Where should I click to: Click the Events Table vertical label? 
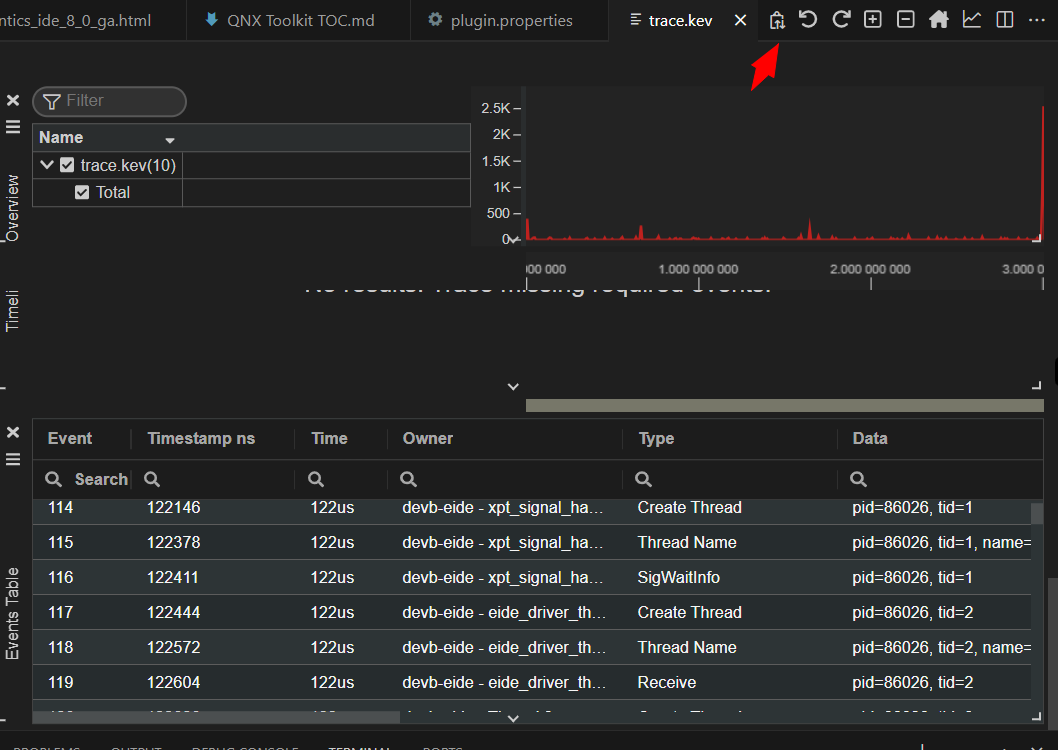coord(11,613)
